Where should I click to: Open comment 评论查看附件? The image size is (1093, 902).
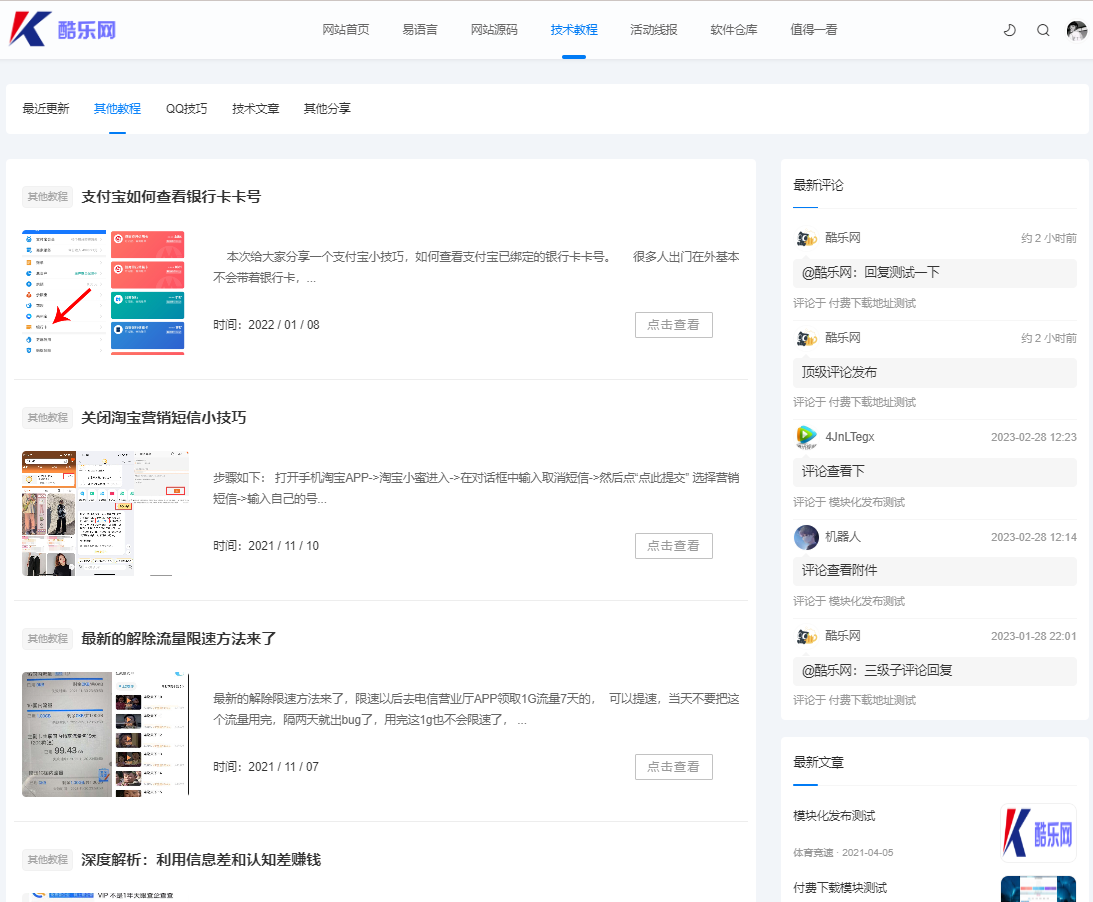(935, 571)
